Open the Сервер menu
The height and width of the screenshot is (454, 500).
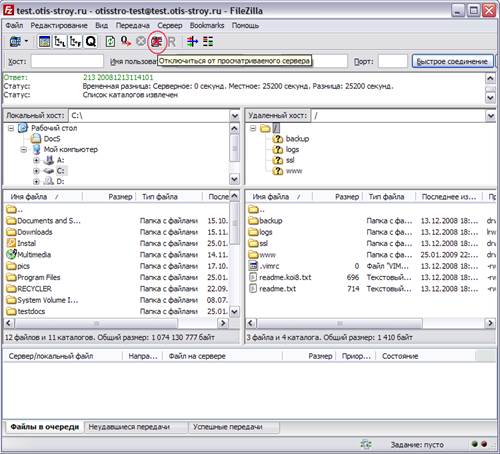[170, 25]
